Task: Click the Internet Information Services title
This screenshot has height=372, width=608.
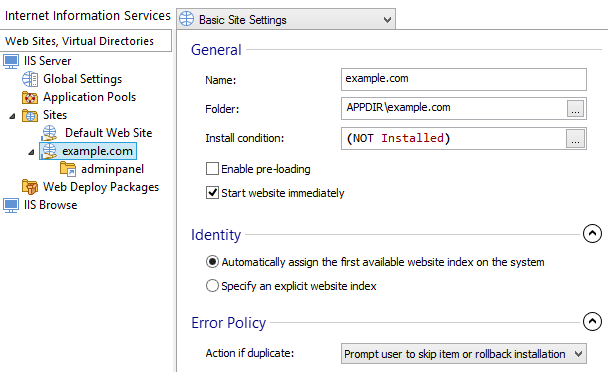Action: pos(88,16)
